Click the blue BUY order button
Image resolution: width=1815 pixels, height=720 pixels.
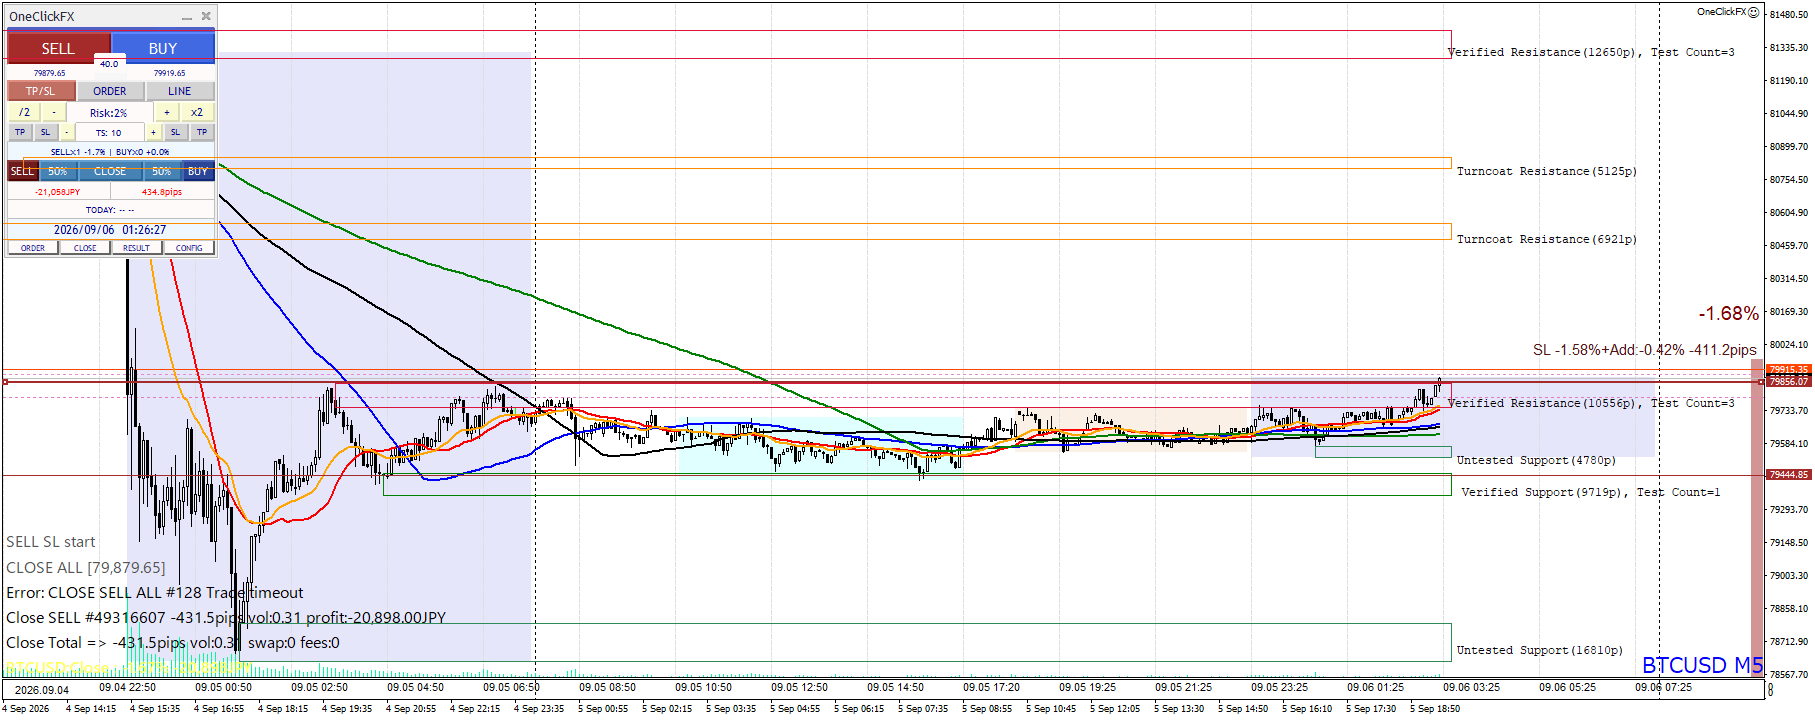[x=163, y=48]
